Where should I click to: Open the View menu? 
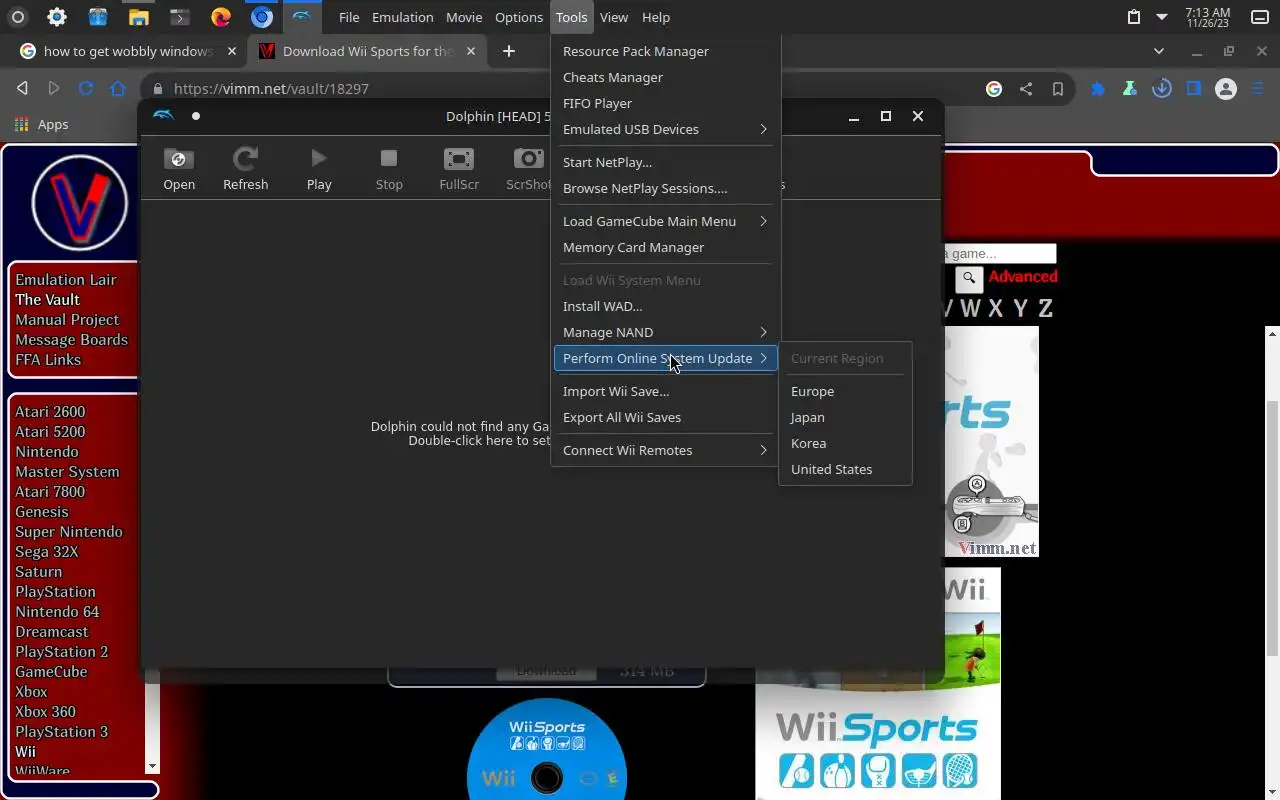[614, 17]
